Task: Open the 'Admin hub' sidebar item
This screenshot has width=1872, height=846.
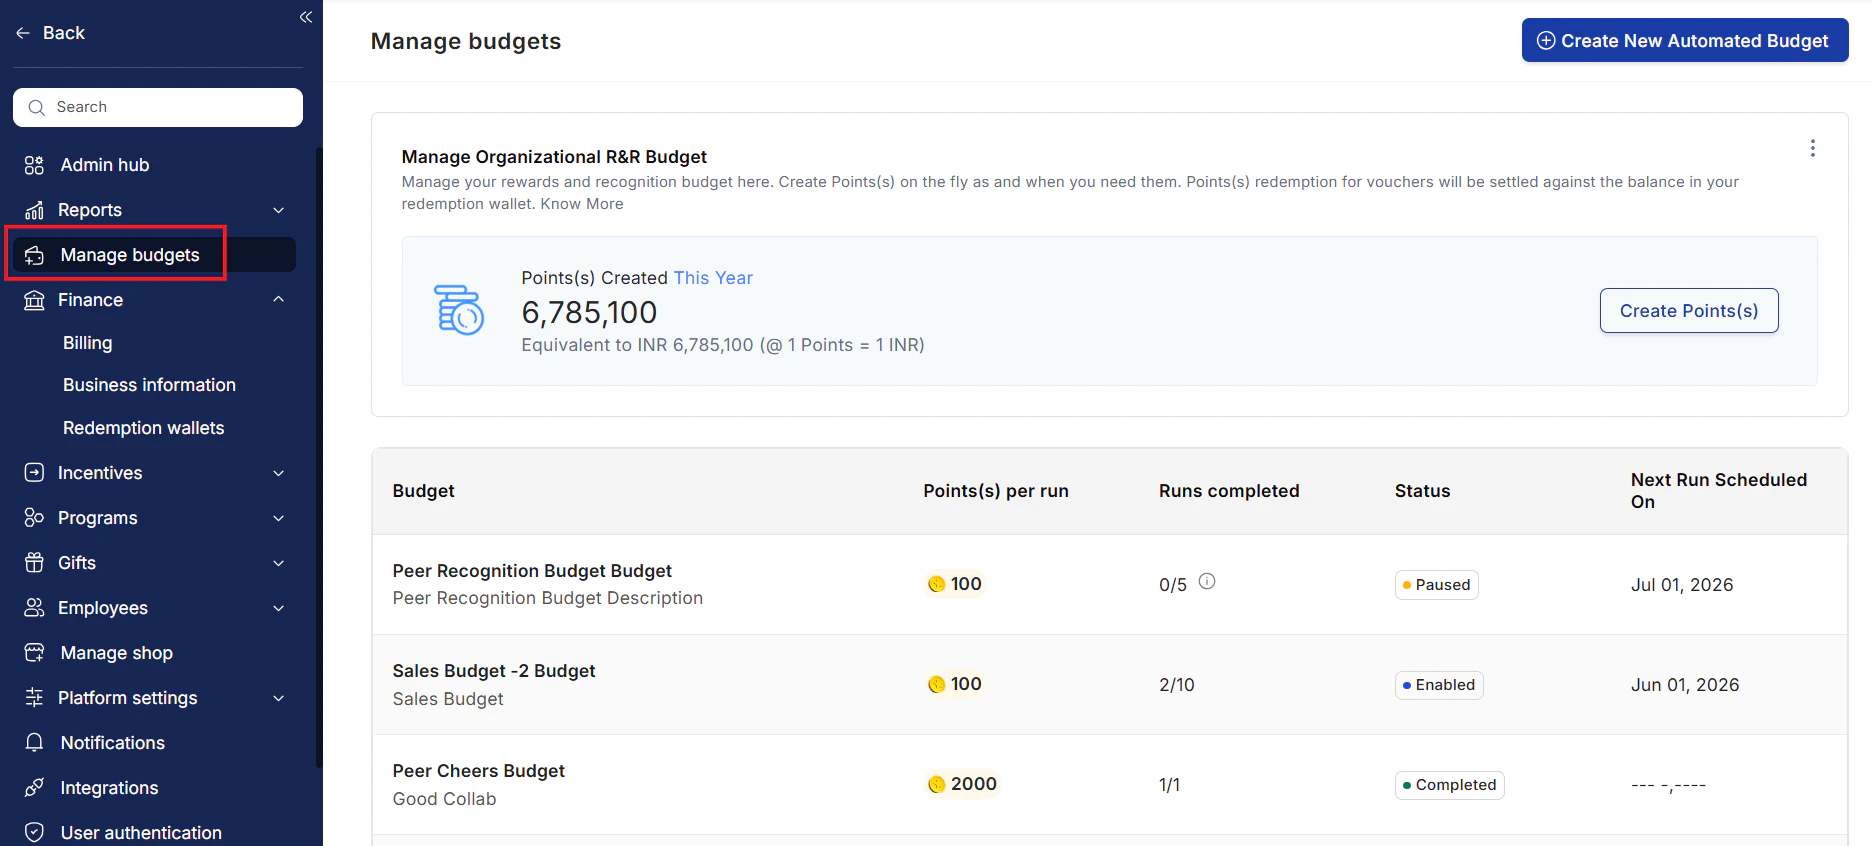Action: point(105,165)
